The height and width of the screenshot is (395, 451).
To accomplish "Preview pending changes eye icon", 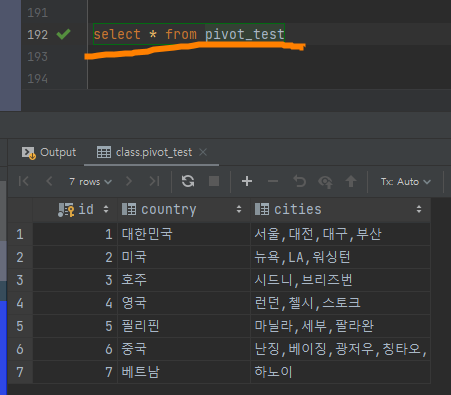I will (x=325, y=182).
